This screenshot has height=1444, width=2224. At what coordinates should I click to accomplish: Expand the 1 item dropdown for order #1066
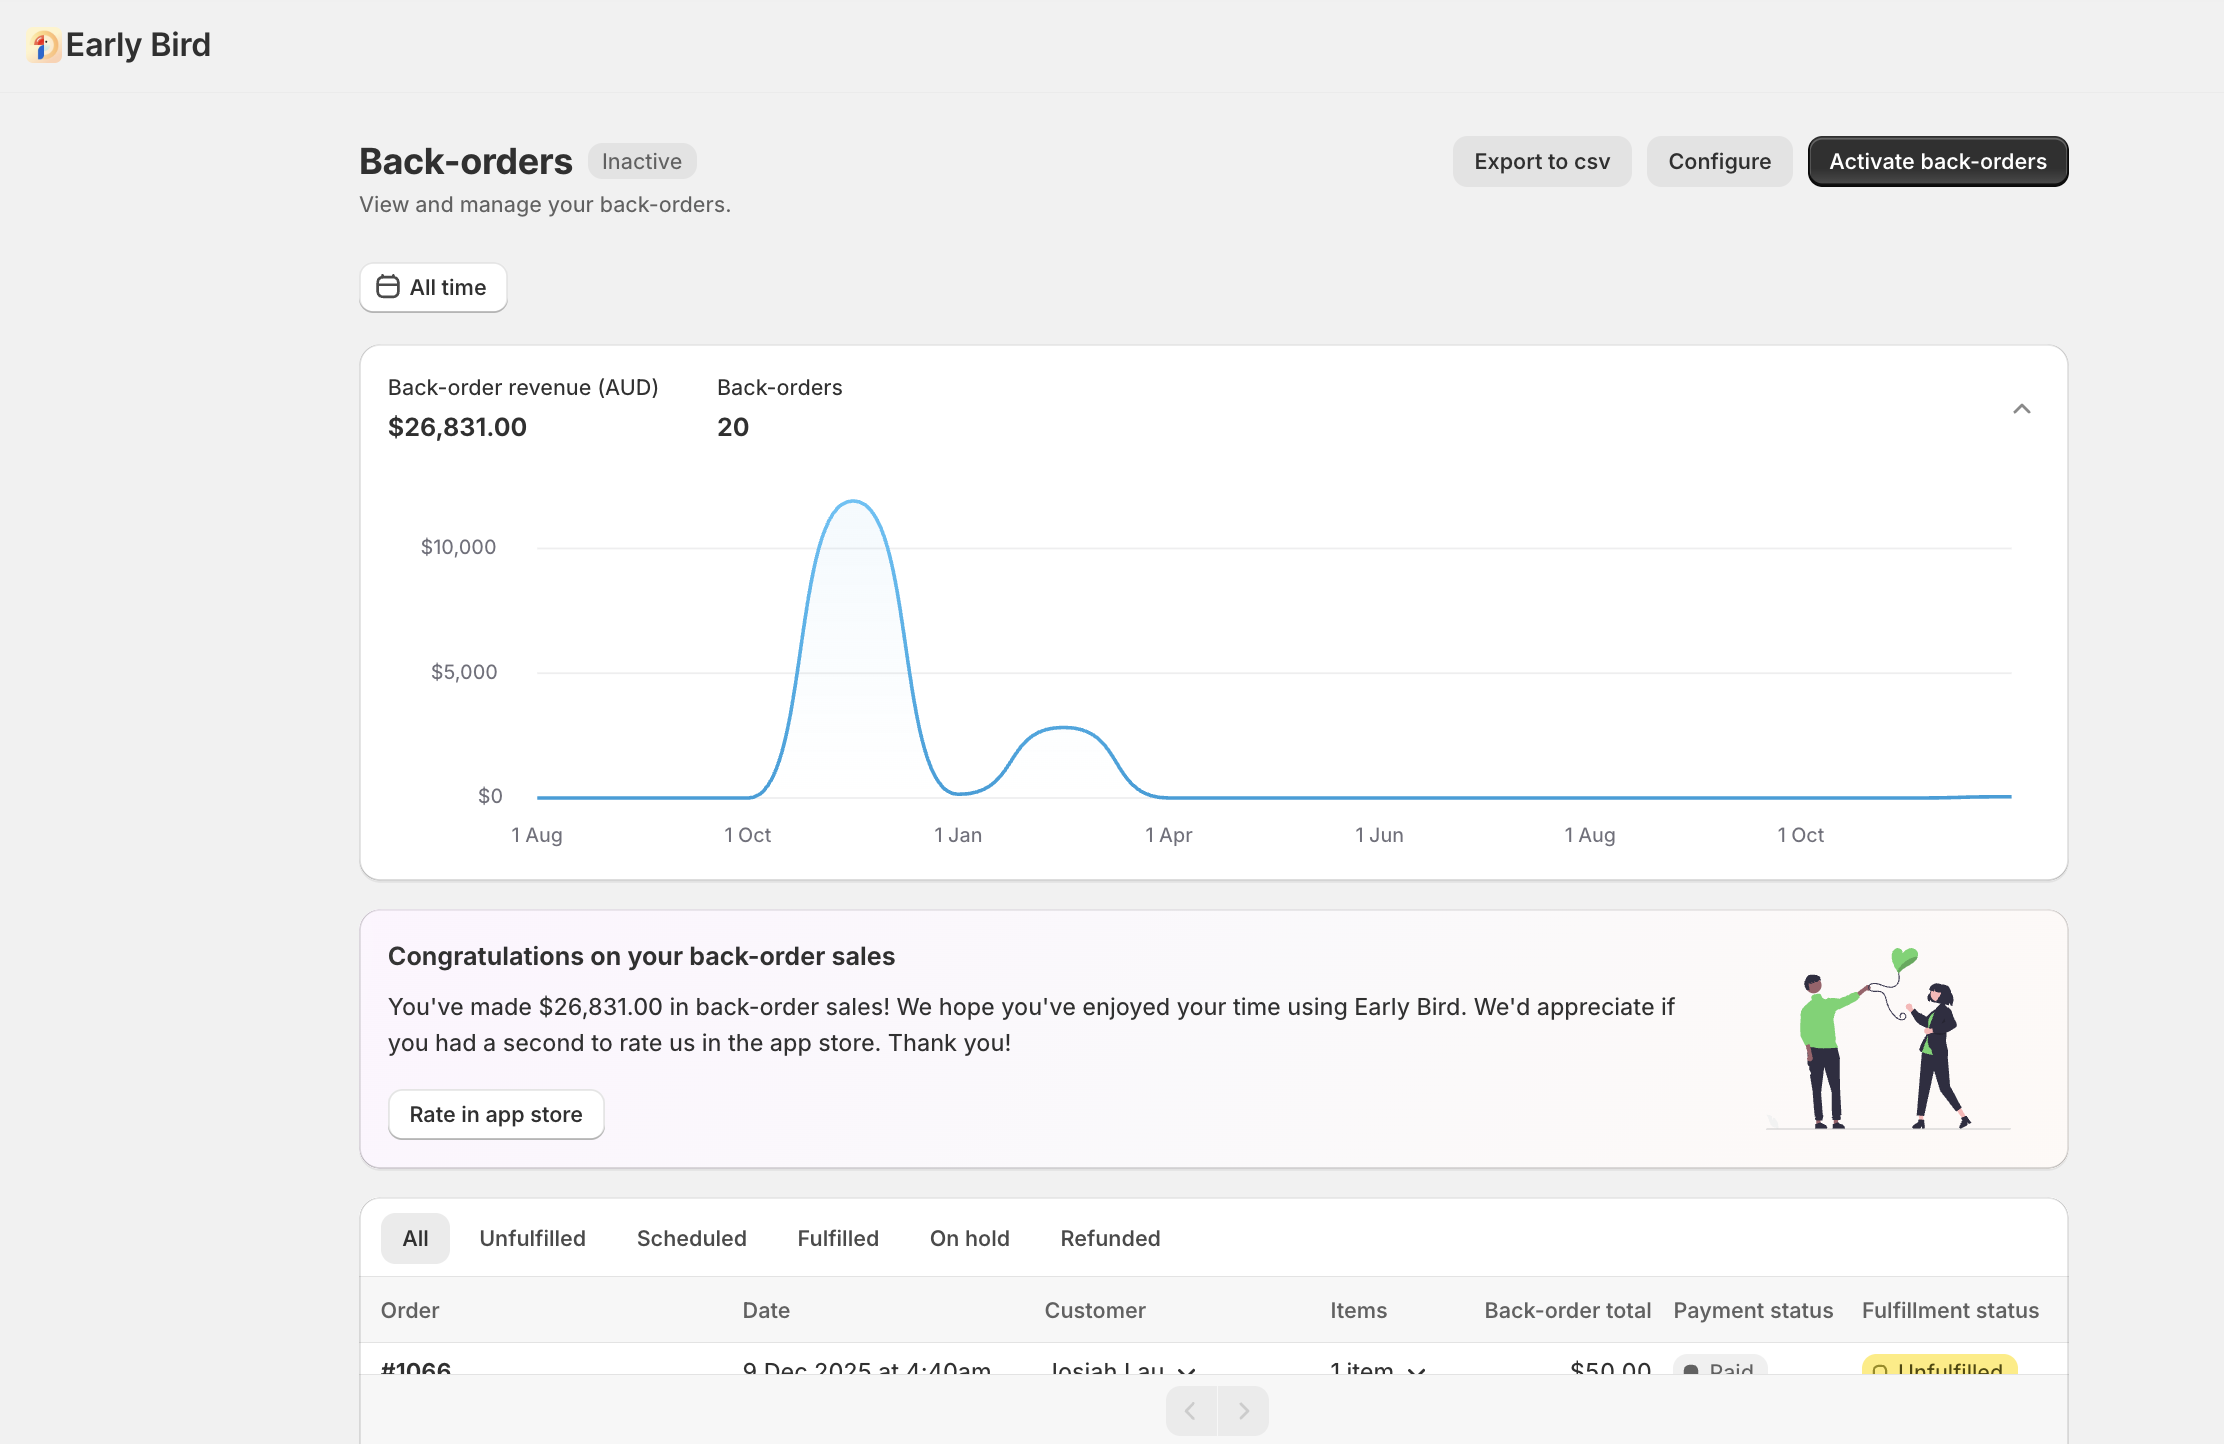coord(1416,1373)
